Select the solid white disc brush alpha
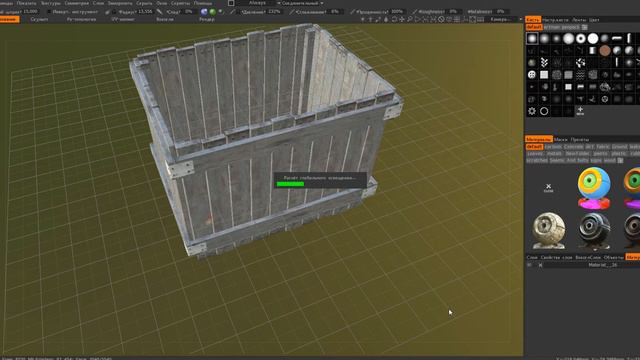The image size is (640, 360). coord(593,39)
